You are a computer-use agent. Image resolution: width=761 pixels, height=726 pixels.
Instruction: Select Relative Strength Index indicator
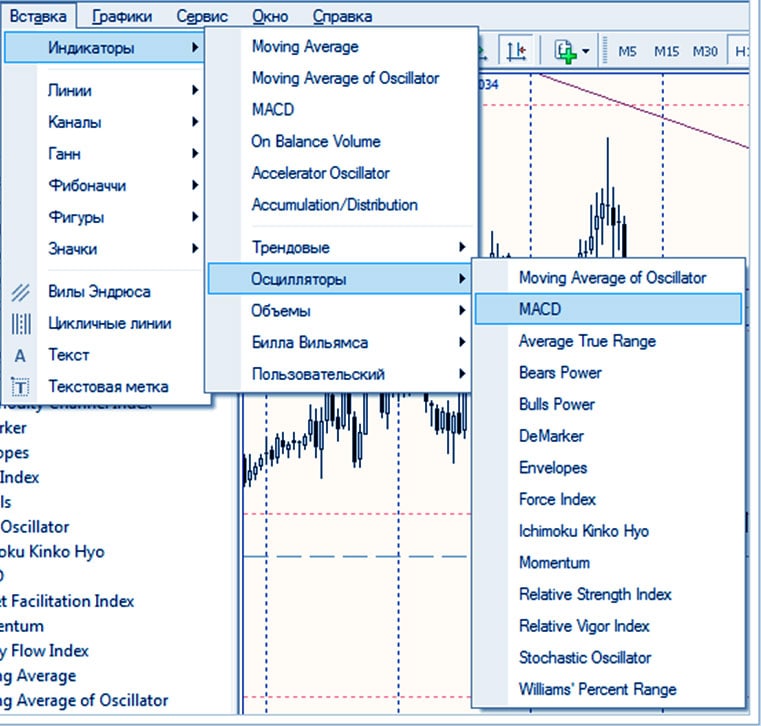coord(595,594)
